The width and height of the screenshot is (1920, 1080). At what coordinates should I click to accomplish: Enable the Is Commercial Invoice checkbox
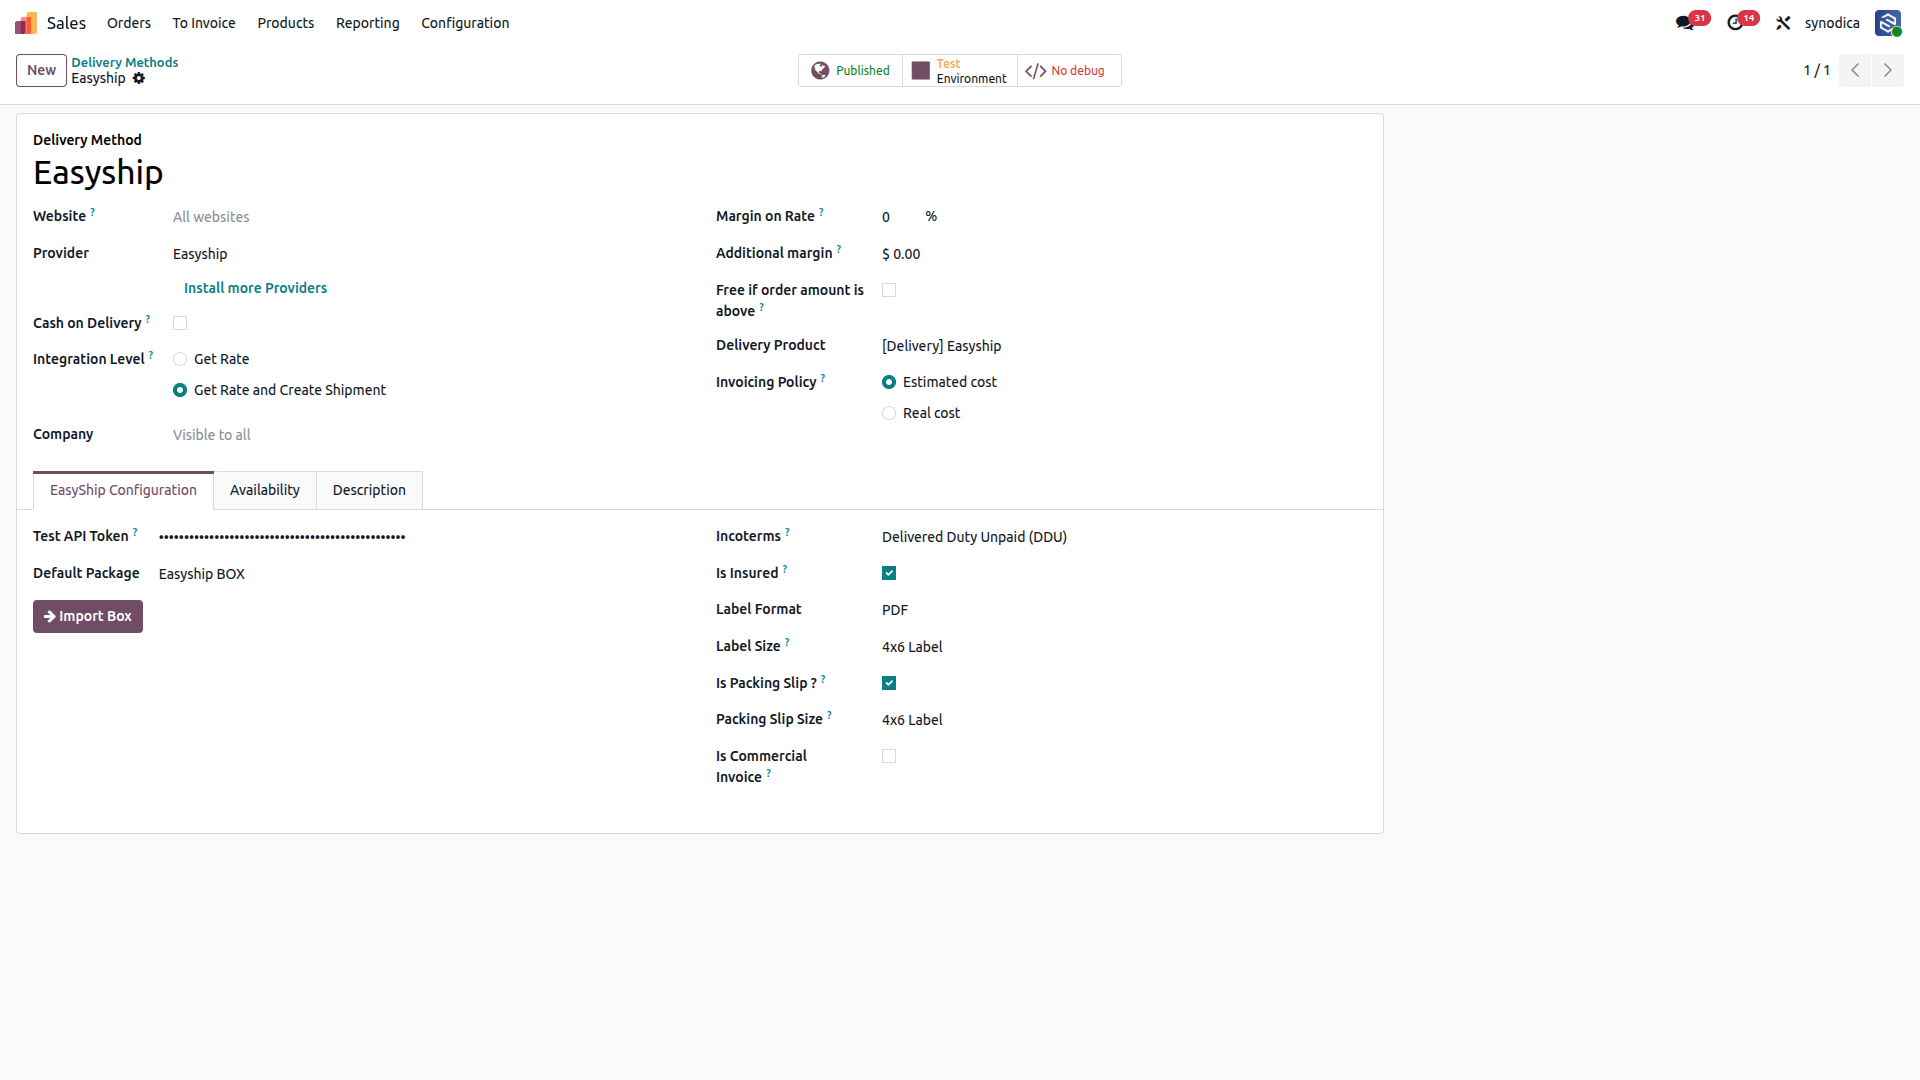click(889, 756)
